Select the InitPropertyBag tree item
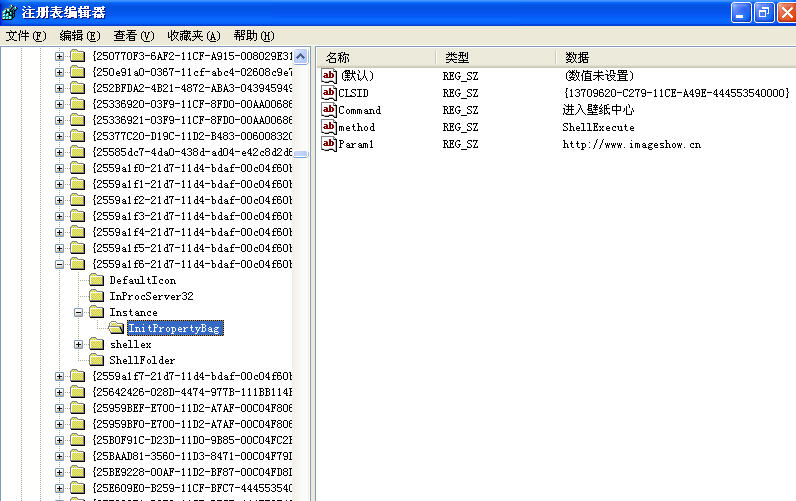Viewport: 796px width, 501px height. click(x=175, y=328)
